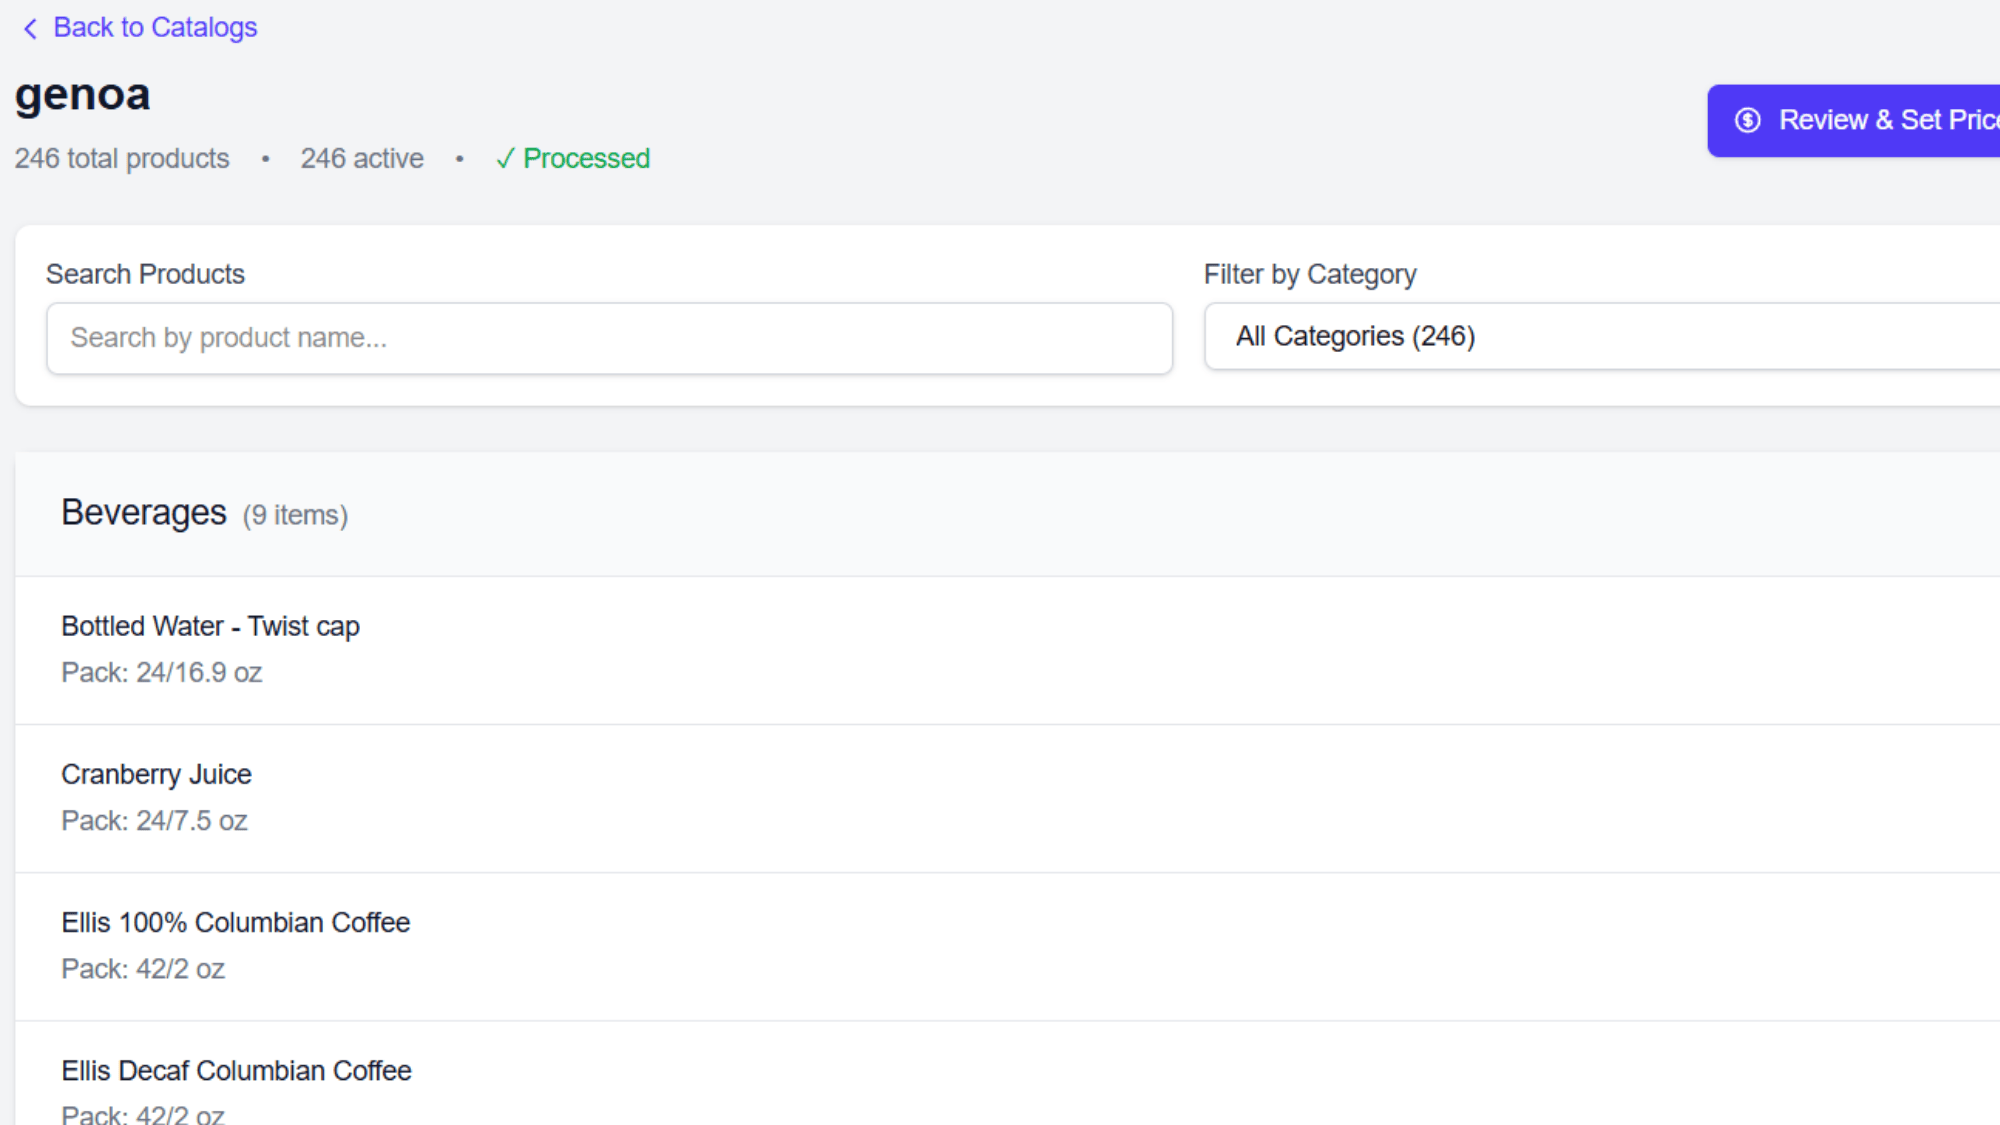Click the 9 items count next to Beverages
The image size is (2000, 1125).
(294, 515)
